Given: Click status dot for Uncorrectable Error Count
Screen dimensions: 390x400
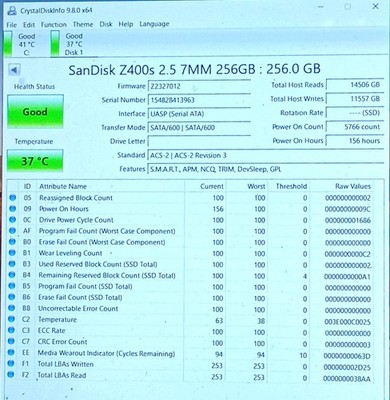Looking at the screenshot, I should coord(12,308).
